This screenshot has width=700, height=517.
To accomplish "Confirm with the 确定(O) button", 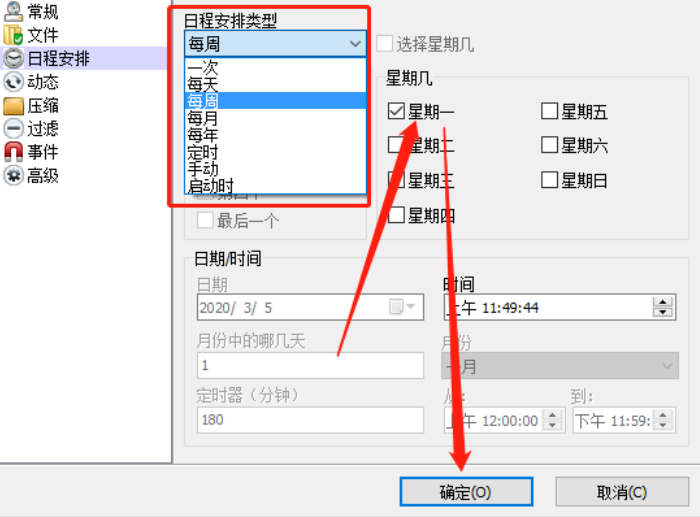I will tap(466, 492).
